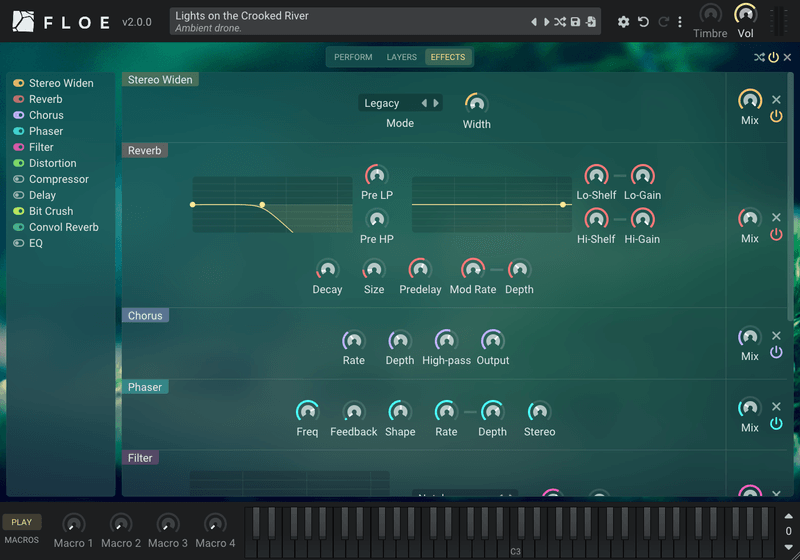Viewport: 800px width, 560px height.
Task: Toggle the Compressor effect switch in list
Action: tap(19, 179)
